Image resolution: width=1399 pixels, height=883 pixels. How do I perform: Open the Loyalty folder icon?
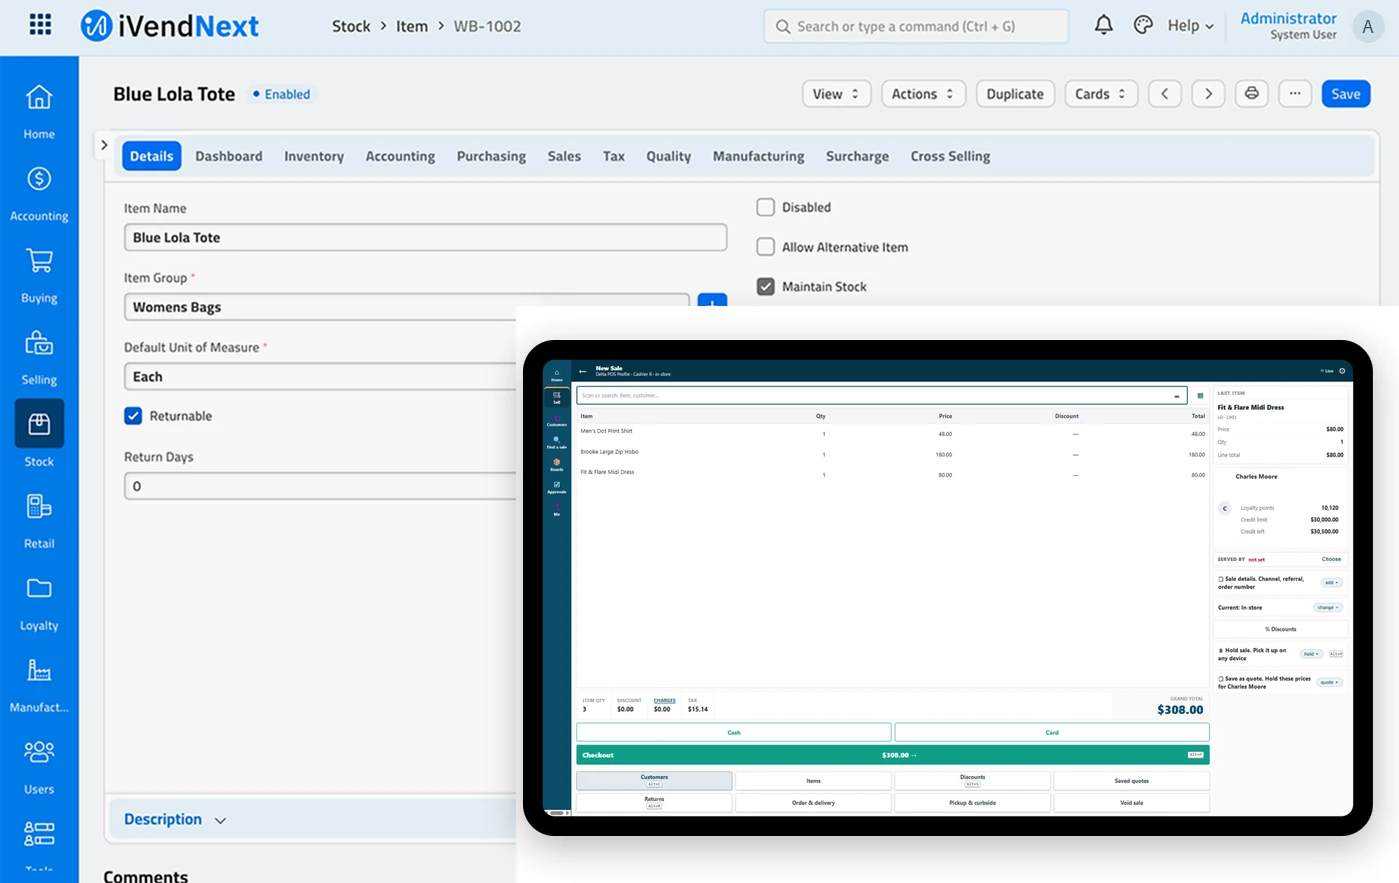(x=39, y=588)
